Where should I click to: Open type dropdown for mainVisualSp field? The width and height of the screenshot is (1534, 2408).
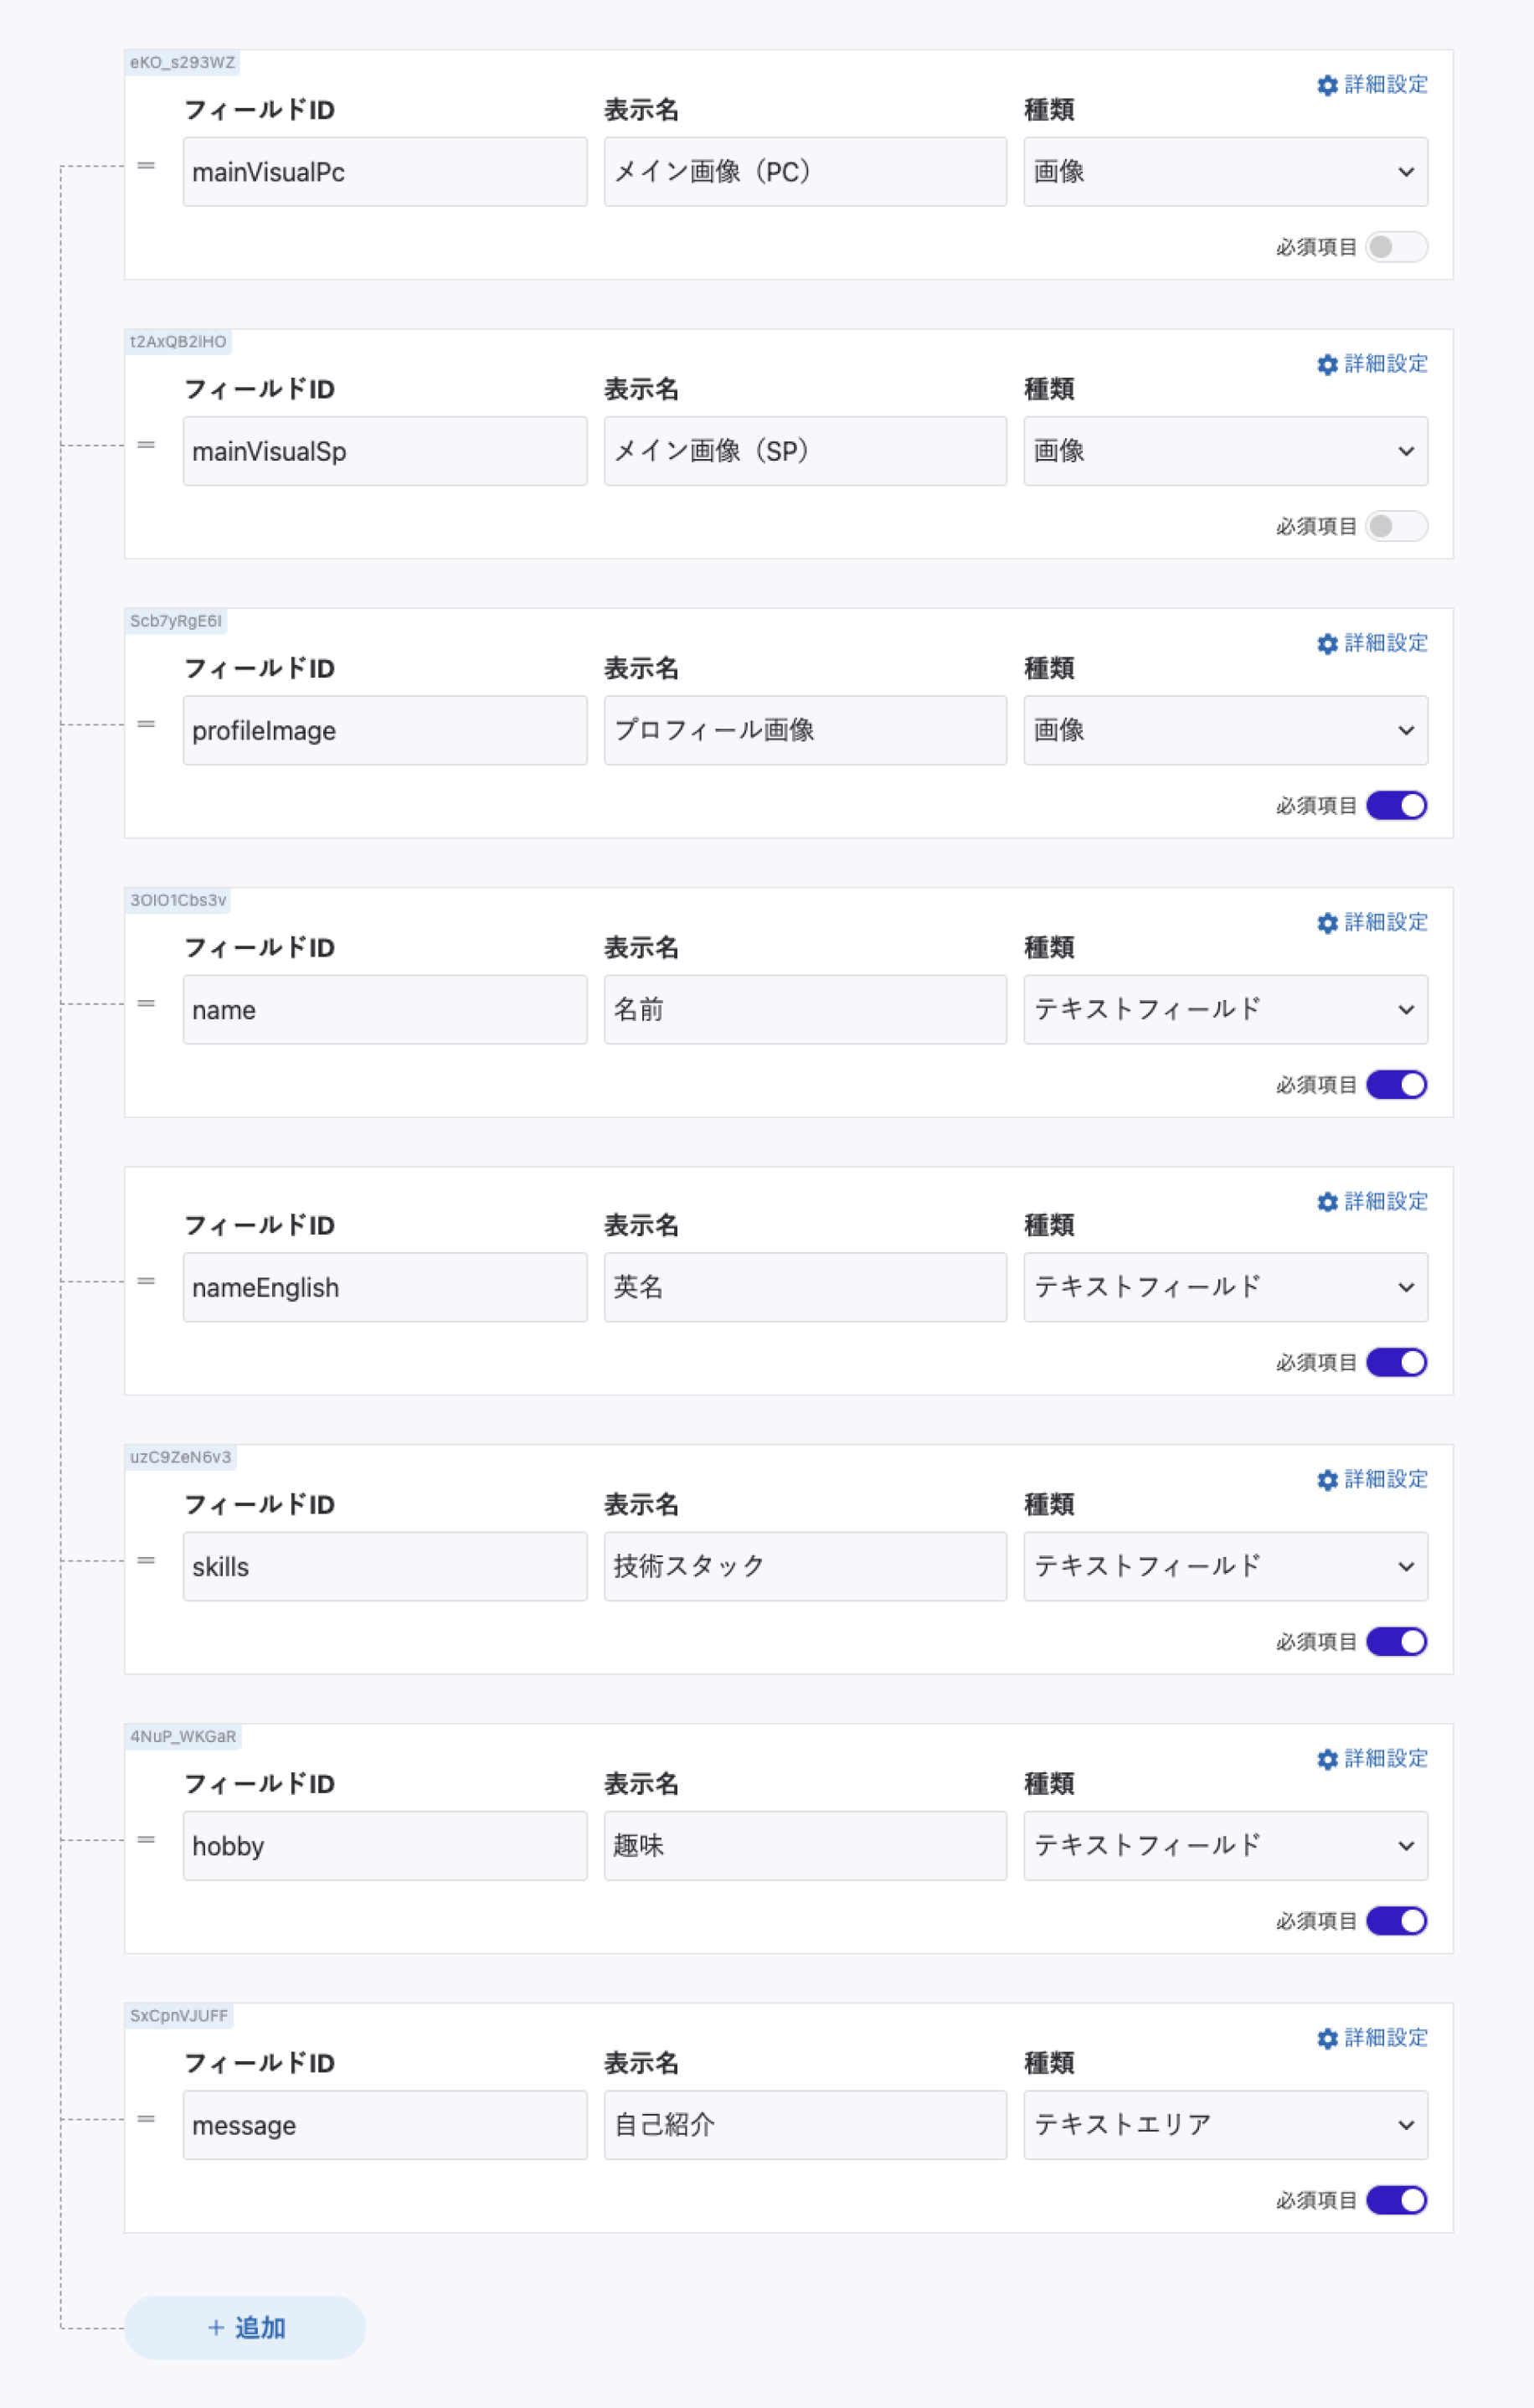(1224, 451)
